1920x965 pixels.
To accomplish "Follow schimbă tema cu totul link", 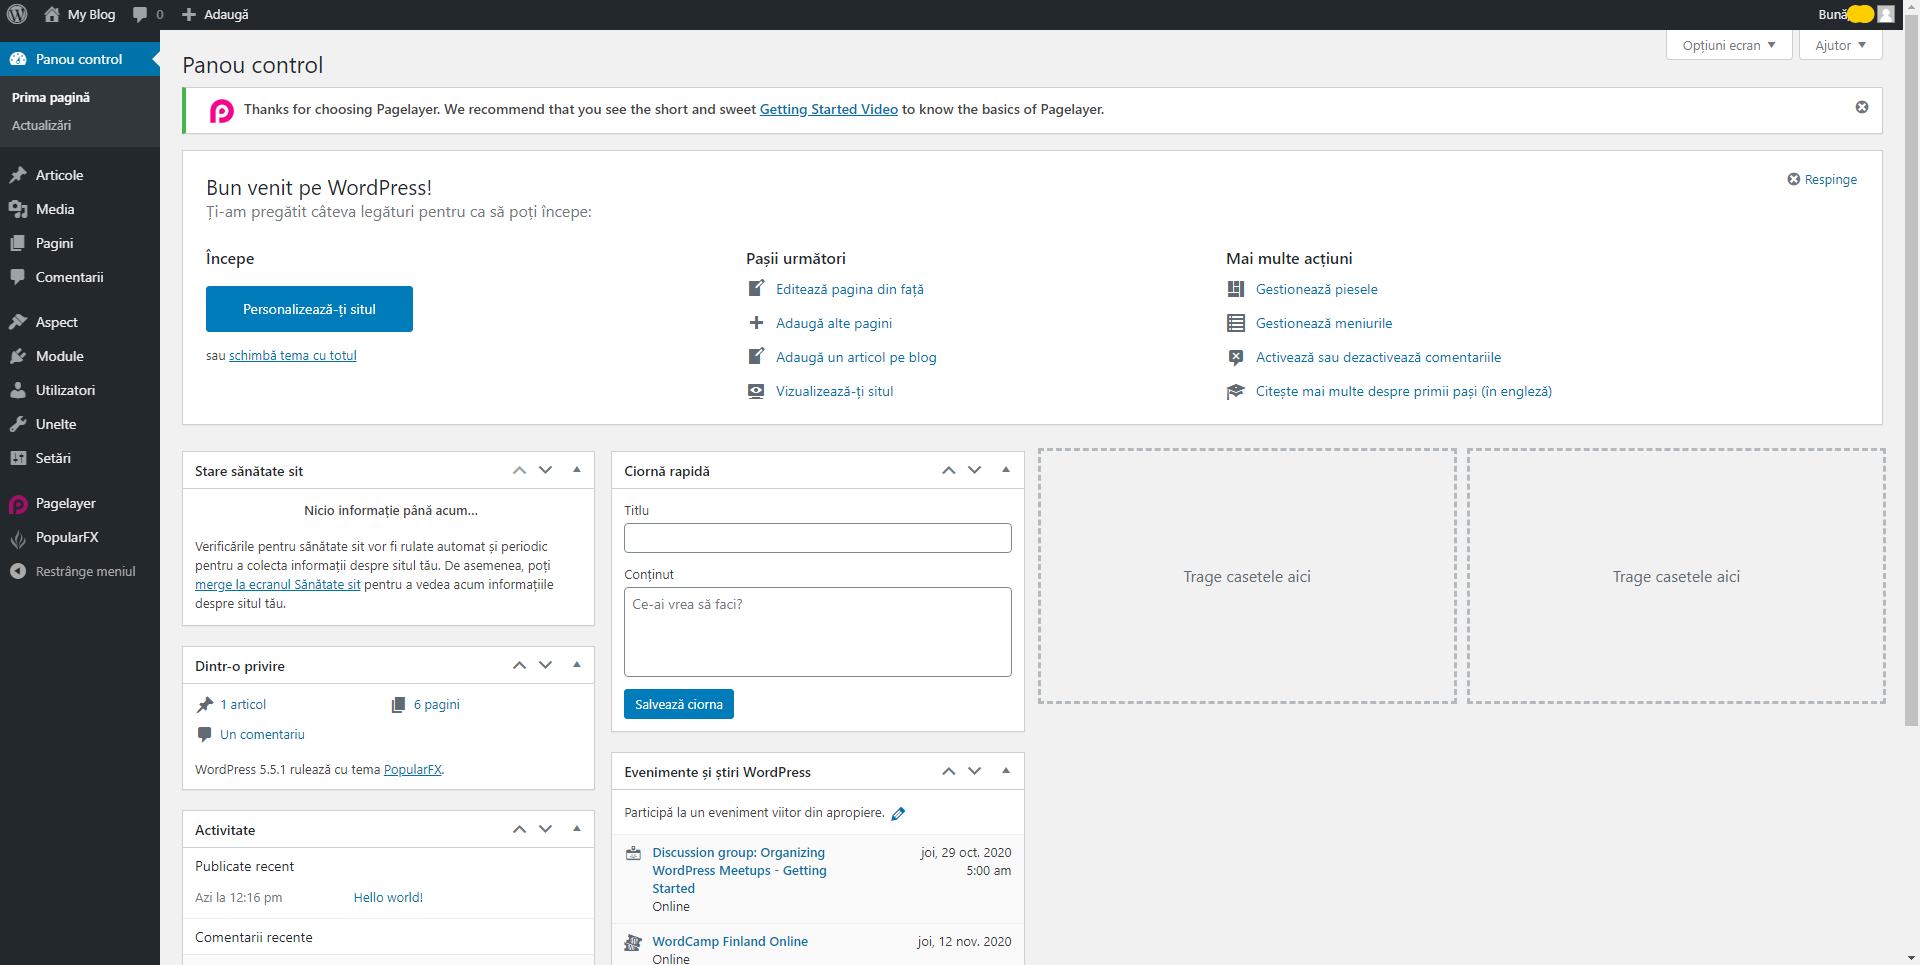I will pos(293,355).
